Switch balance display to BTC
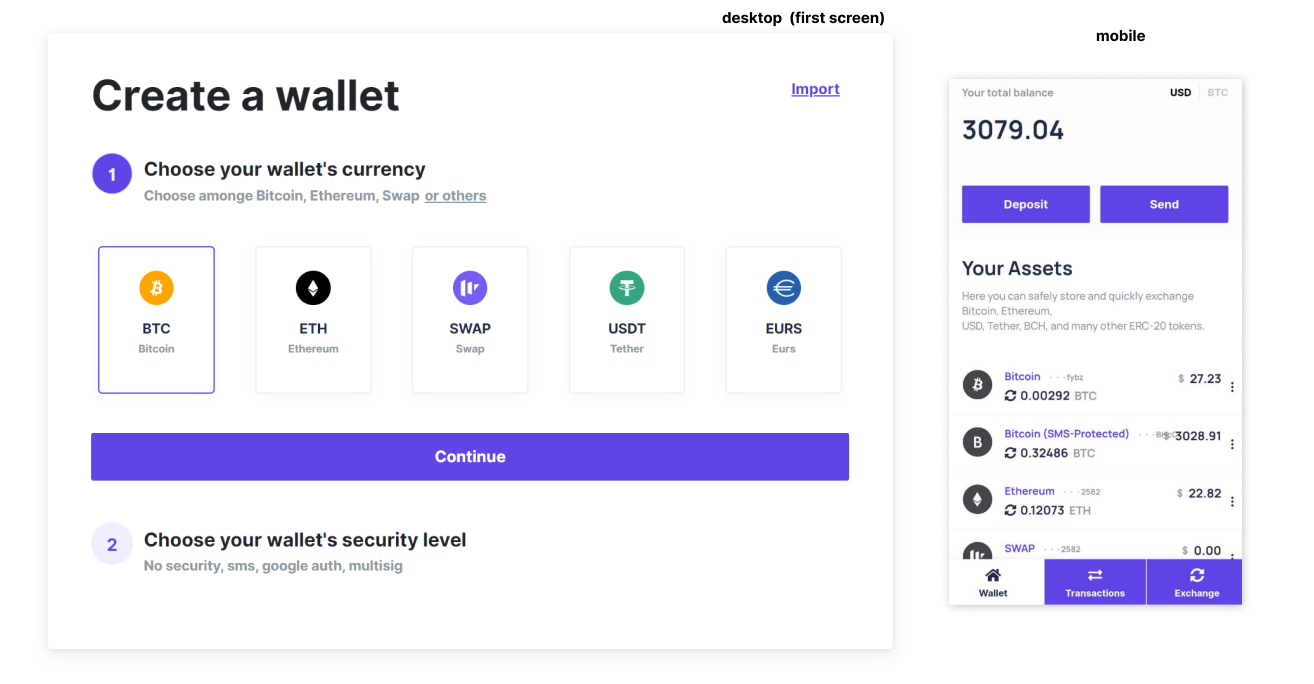 [x=1217, y=93]
